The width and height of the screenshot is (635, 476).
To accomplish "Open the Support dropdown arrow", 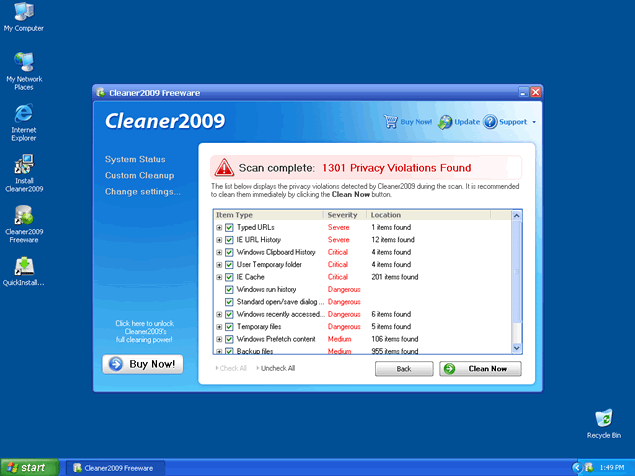I will [534, 123].
